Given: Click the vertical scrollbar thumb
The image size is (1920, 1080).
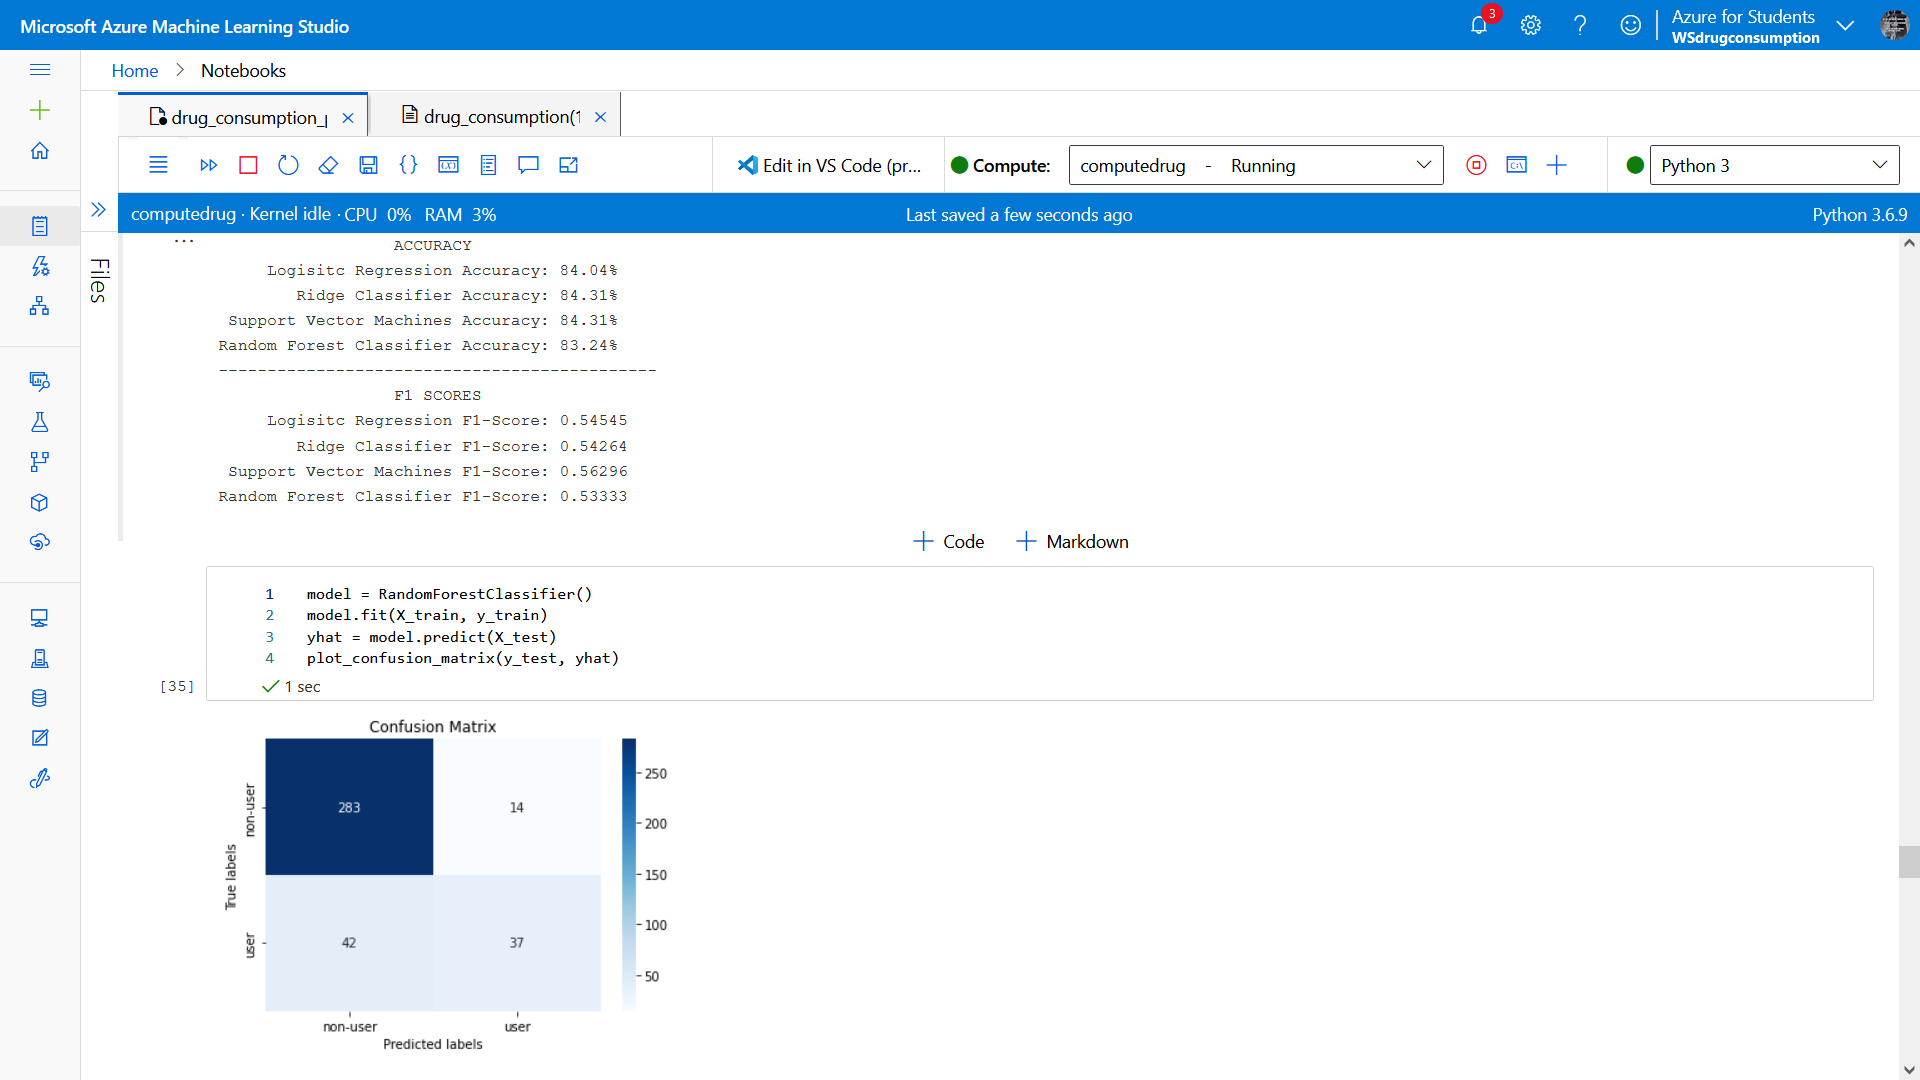Looking at the screenshot, I should [x=1909, y=861].
